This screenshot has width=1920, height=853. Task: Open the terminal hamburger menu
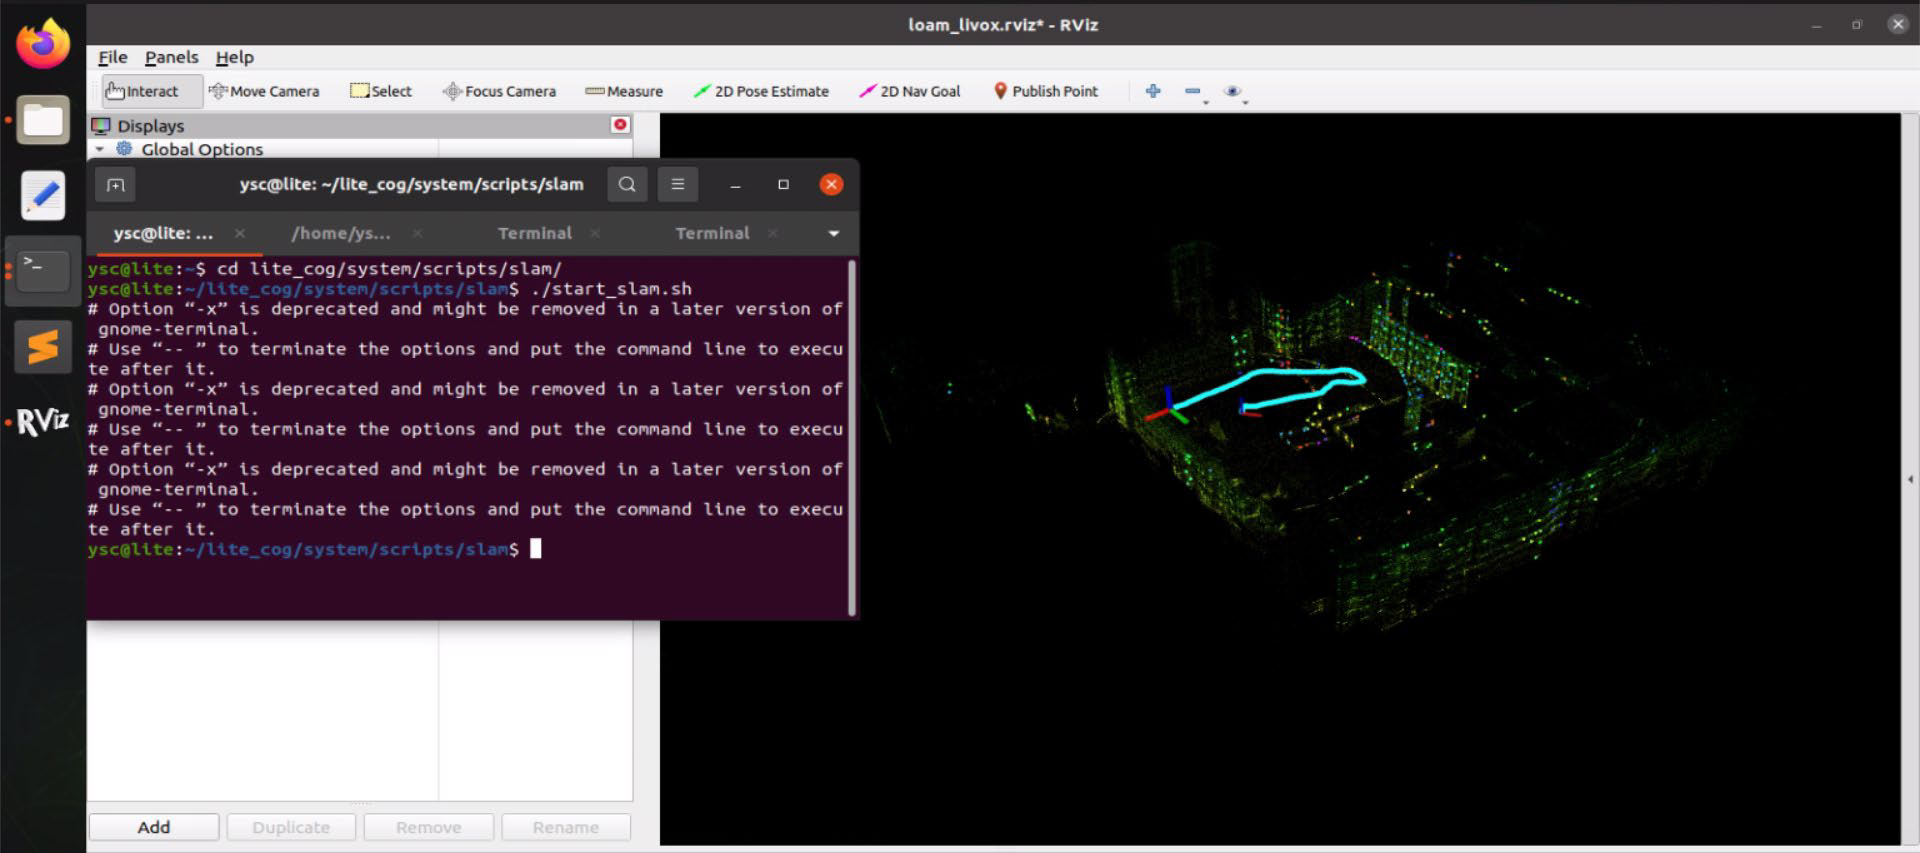(x=677, y=184)
